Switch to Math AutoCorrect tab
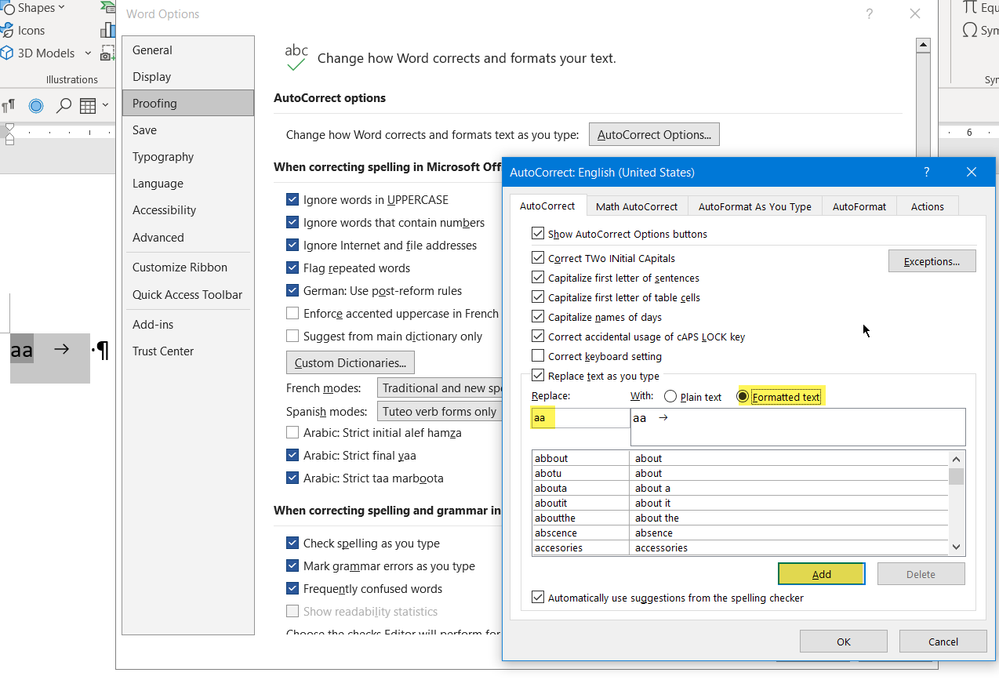 [636, 206]
